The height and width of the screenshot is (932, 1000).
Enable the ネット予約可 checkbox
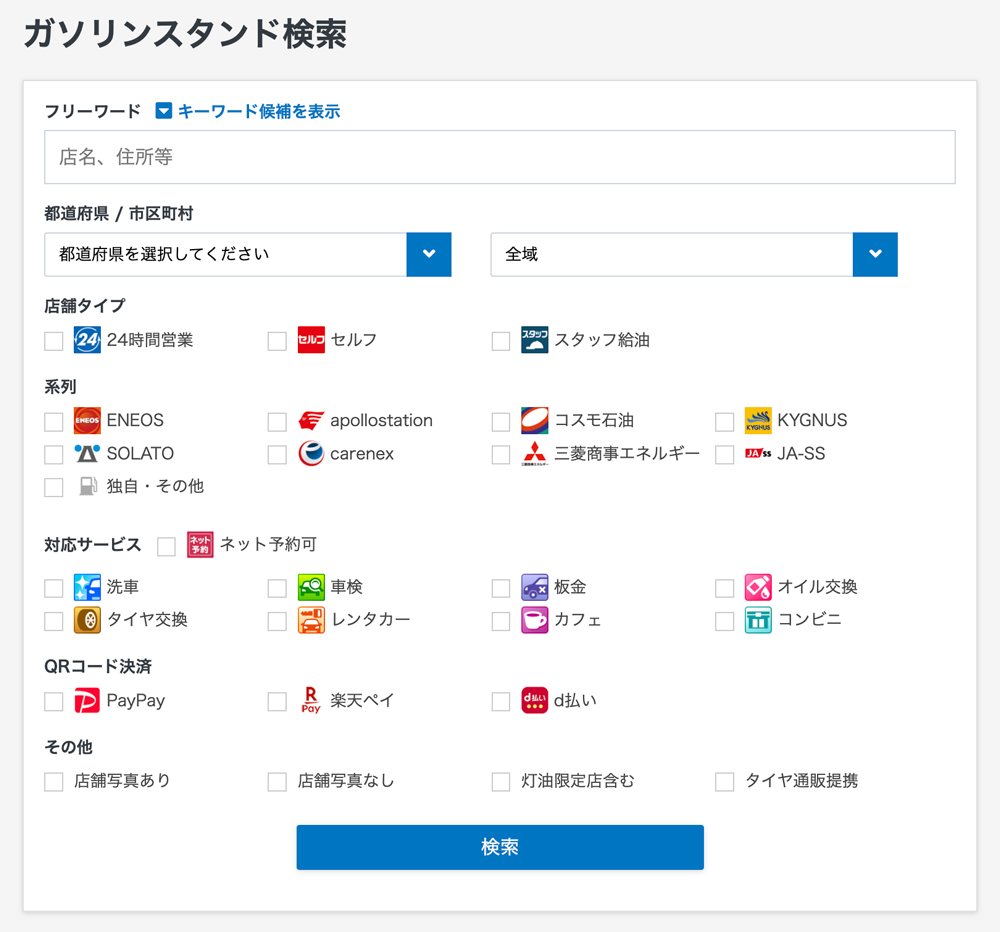coord(166,547)
